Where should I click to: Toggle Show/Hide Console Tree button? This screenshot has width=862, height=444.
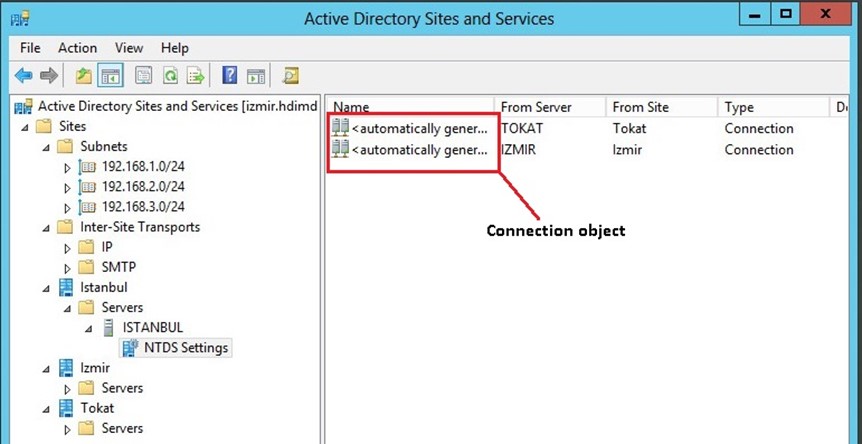click(110, 75)
